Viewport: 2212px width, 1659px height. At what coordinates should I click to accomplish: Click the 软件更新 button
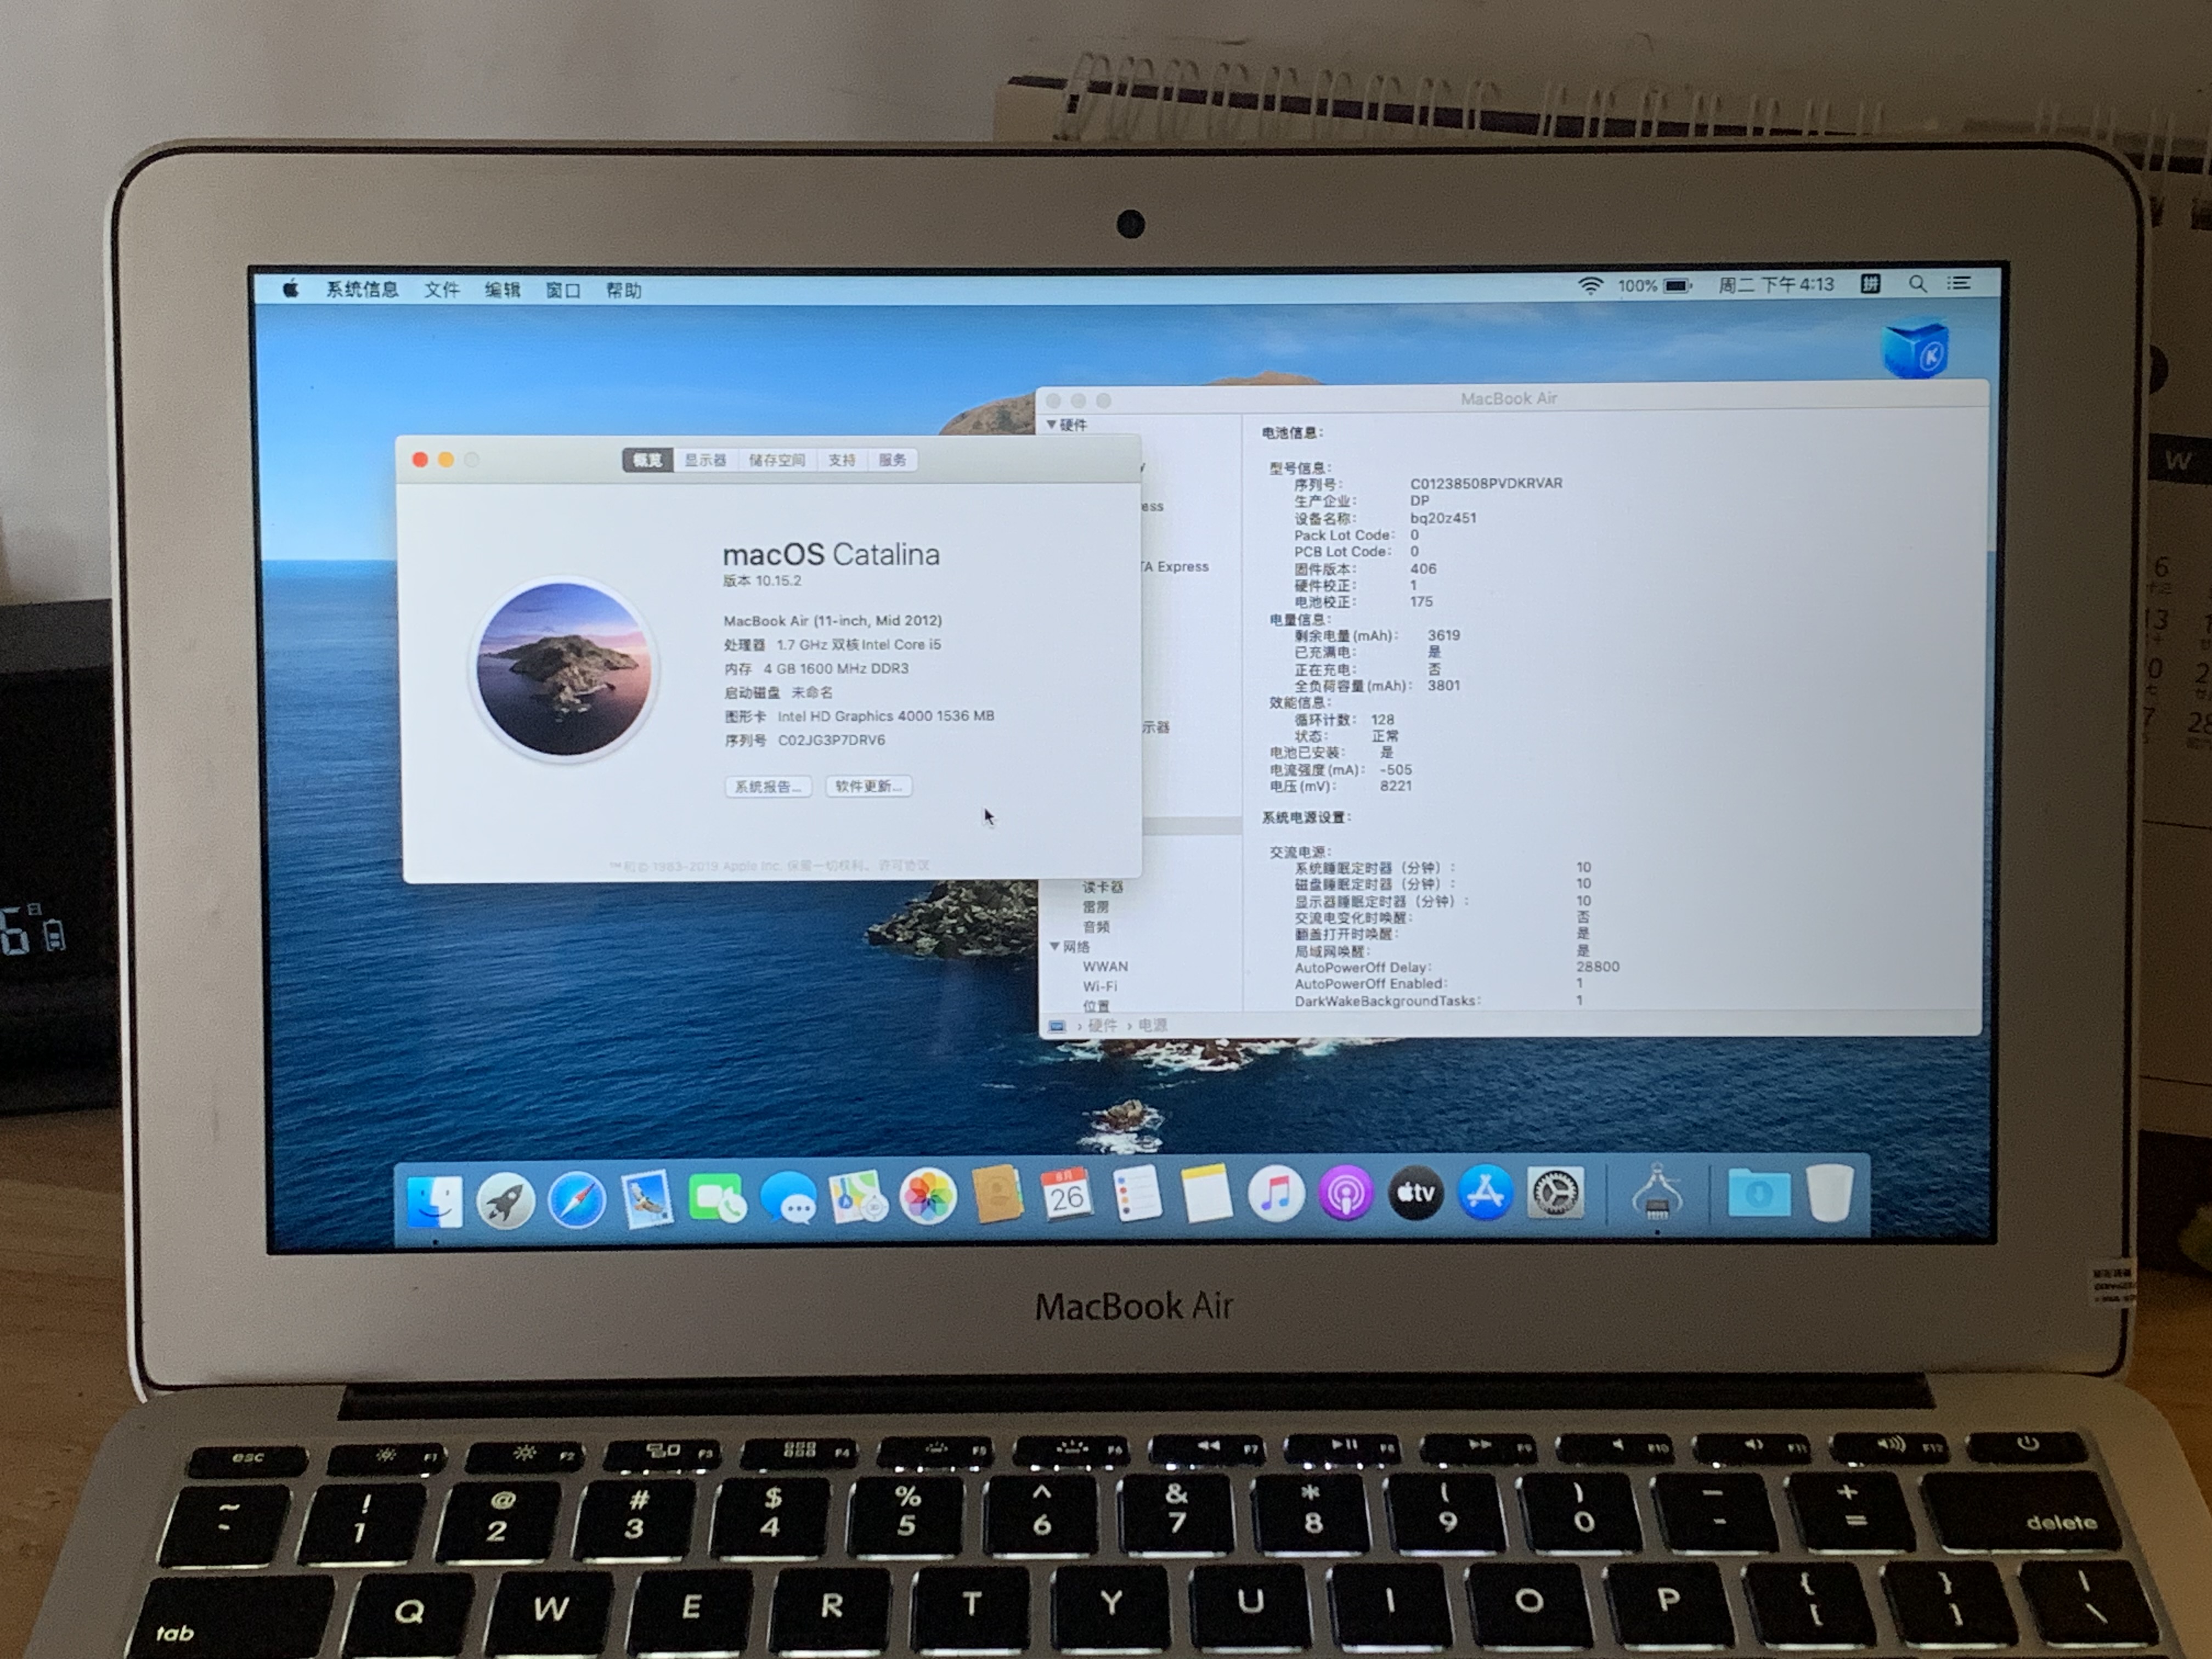pos(868,786)
